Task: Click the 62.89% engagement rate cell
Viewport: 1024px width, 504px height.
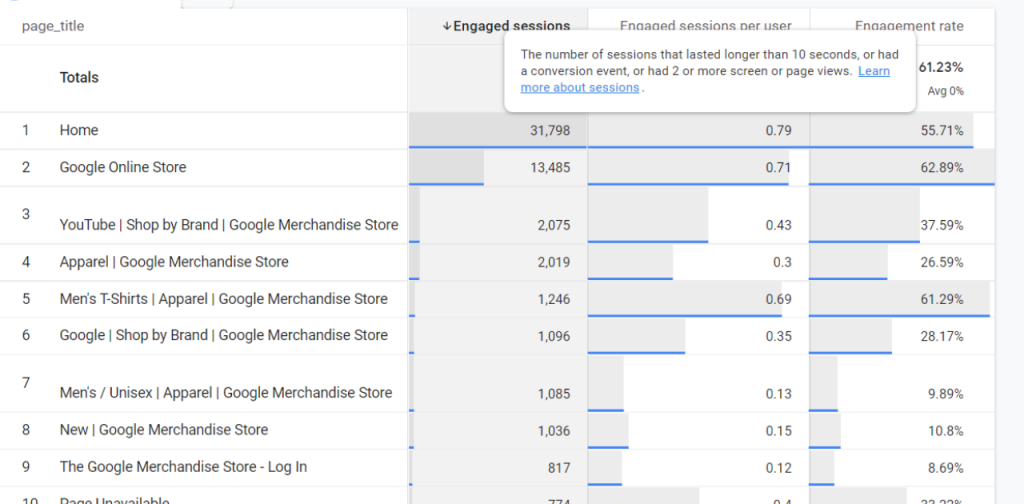Action: [943, 167]
